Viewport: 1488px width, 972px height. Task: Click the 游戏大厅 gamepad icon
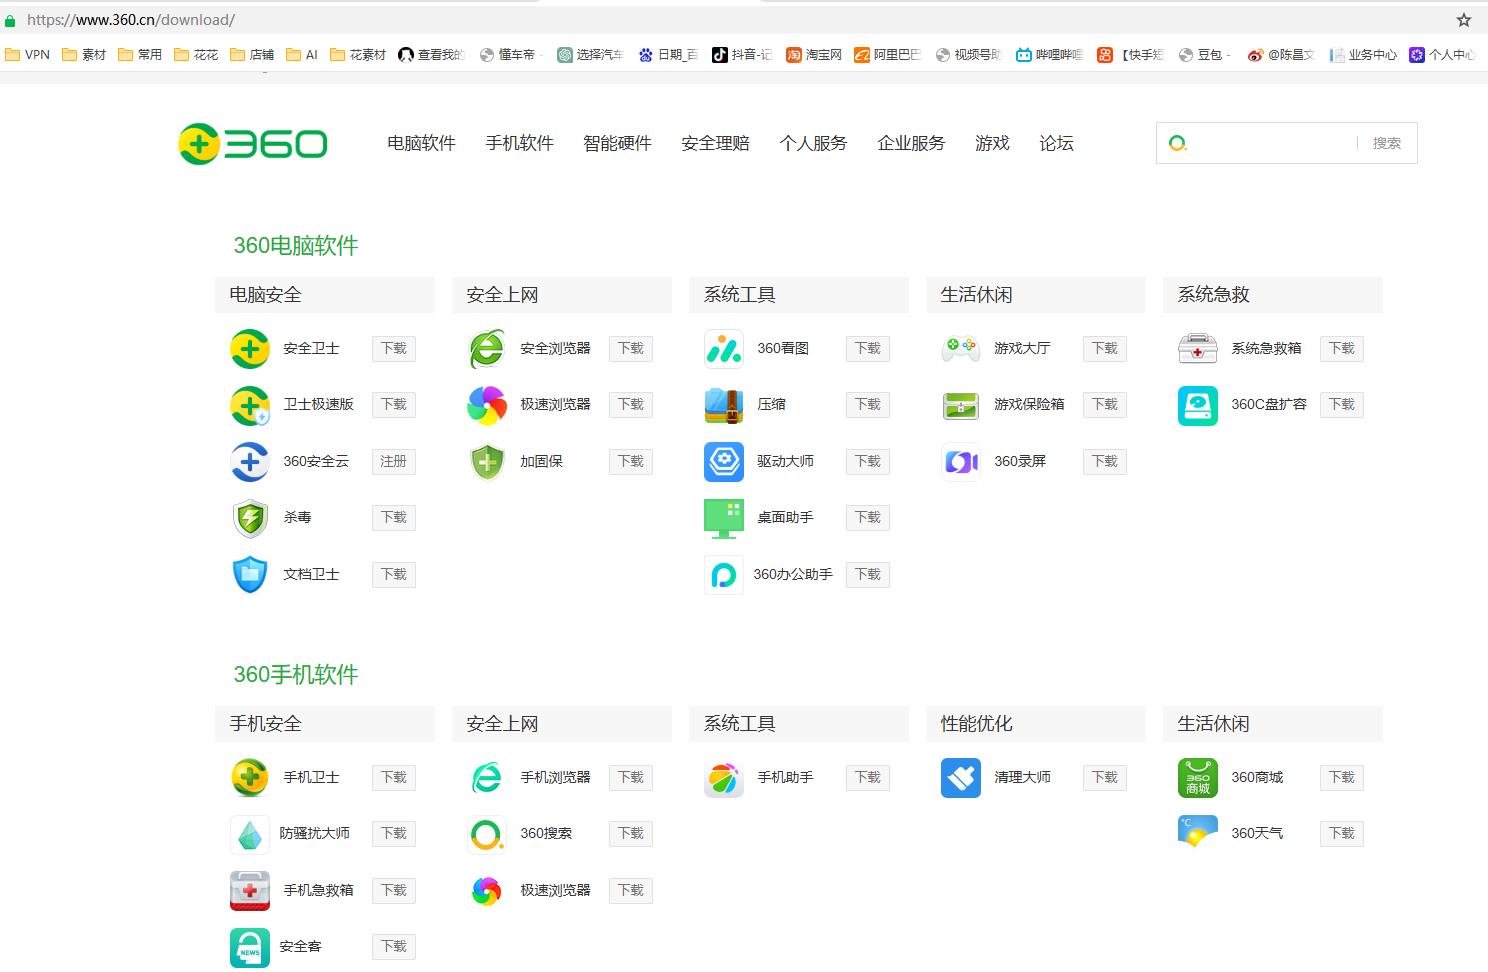tap(961, 348)
